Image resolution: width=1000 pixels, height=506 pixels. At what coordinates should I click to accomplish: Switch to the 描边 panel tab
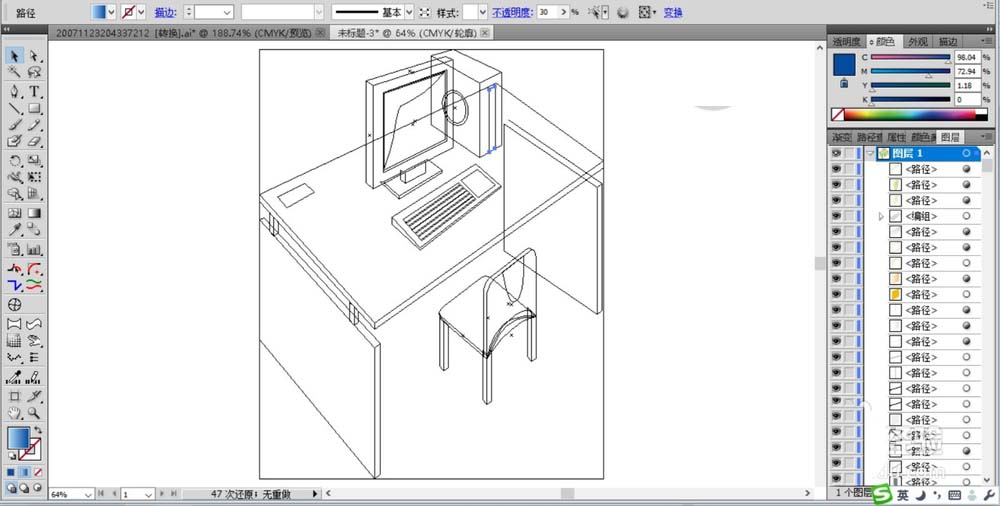click(947, 41)
